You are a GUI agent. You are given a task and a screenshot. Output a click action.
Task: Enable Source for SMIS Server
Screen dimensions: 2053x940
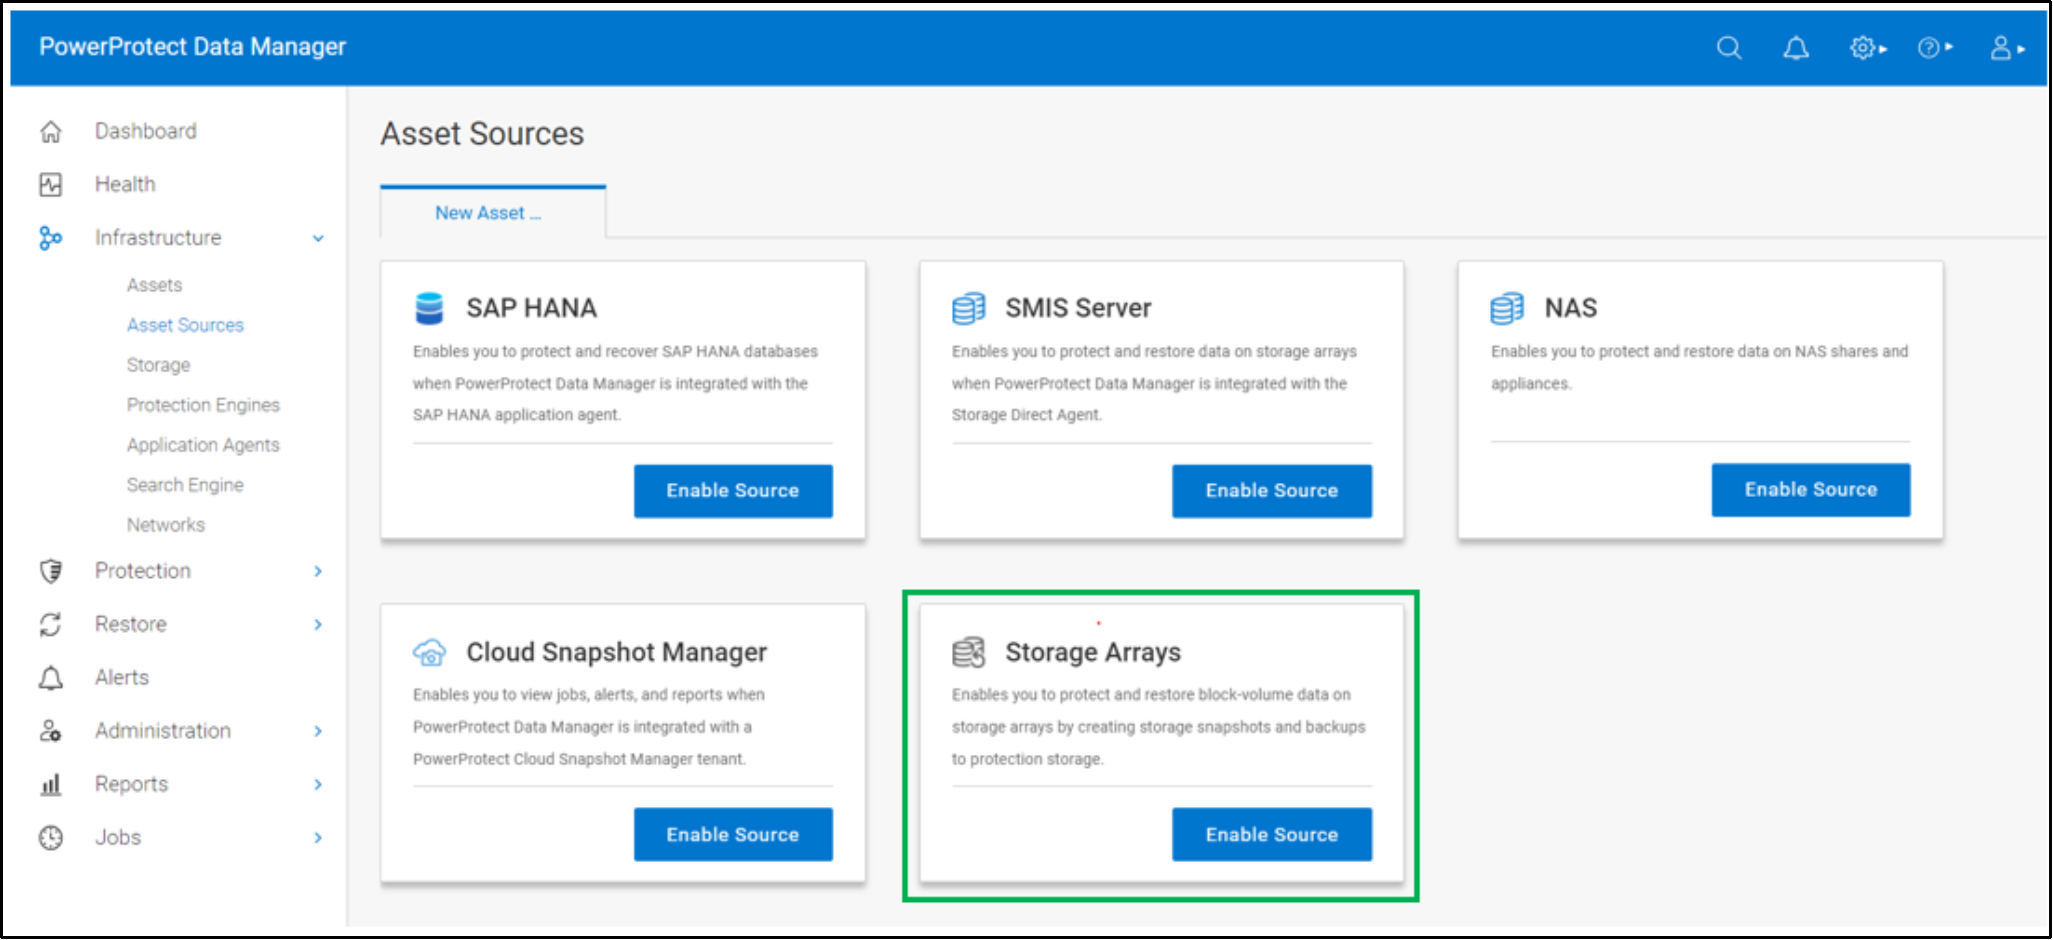pos(1272,491)
